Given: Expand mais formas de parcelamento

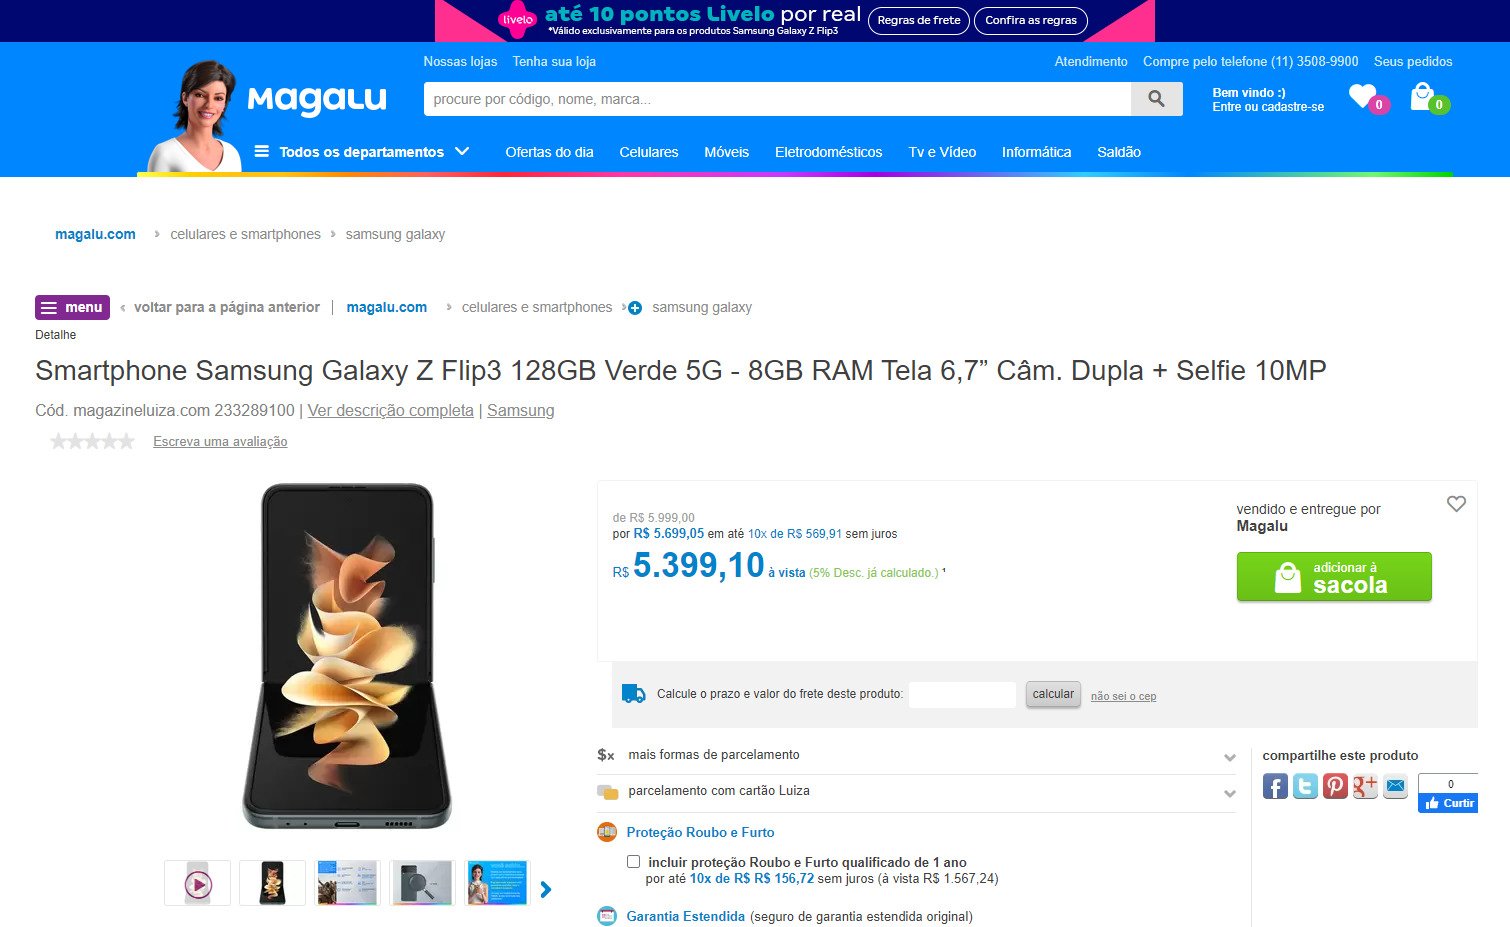Looking at the screenshot, I should (916, 756).
